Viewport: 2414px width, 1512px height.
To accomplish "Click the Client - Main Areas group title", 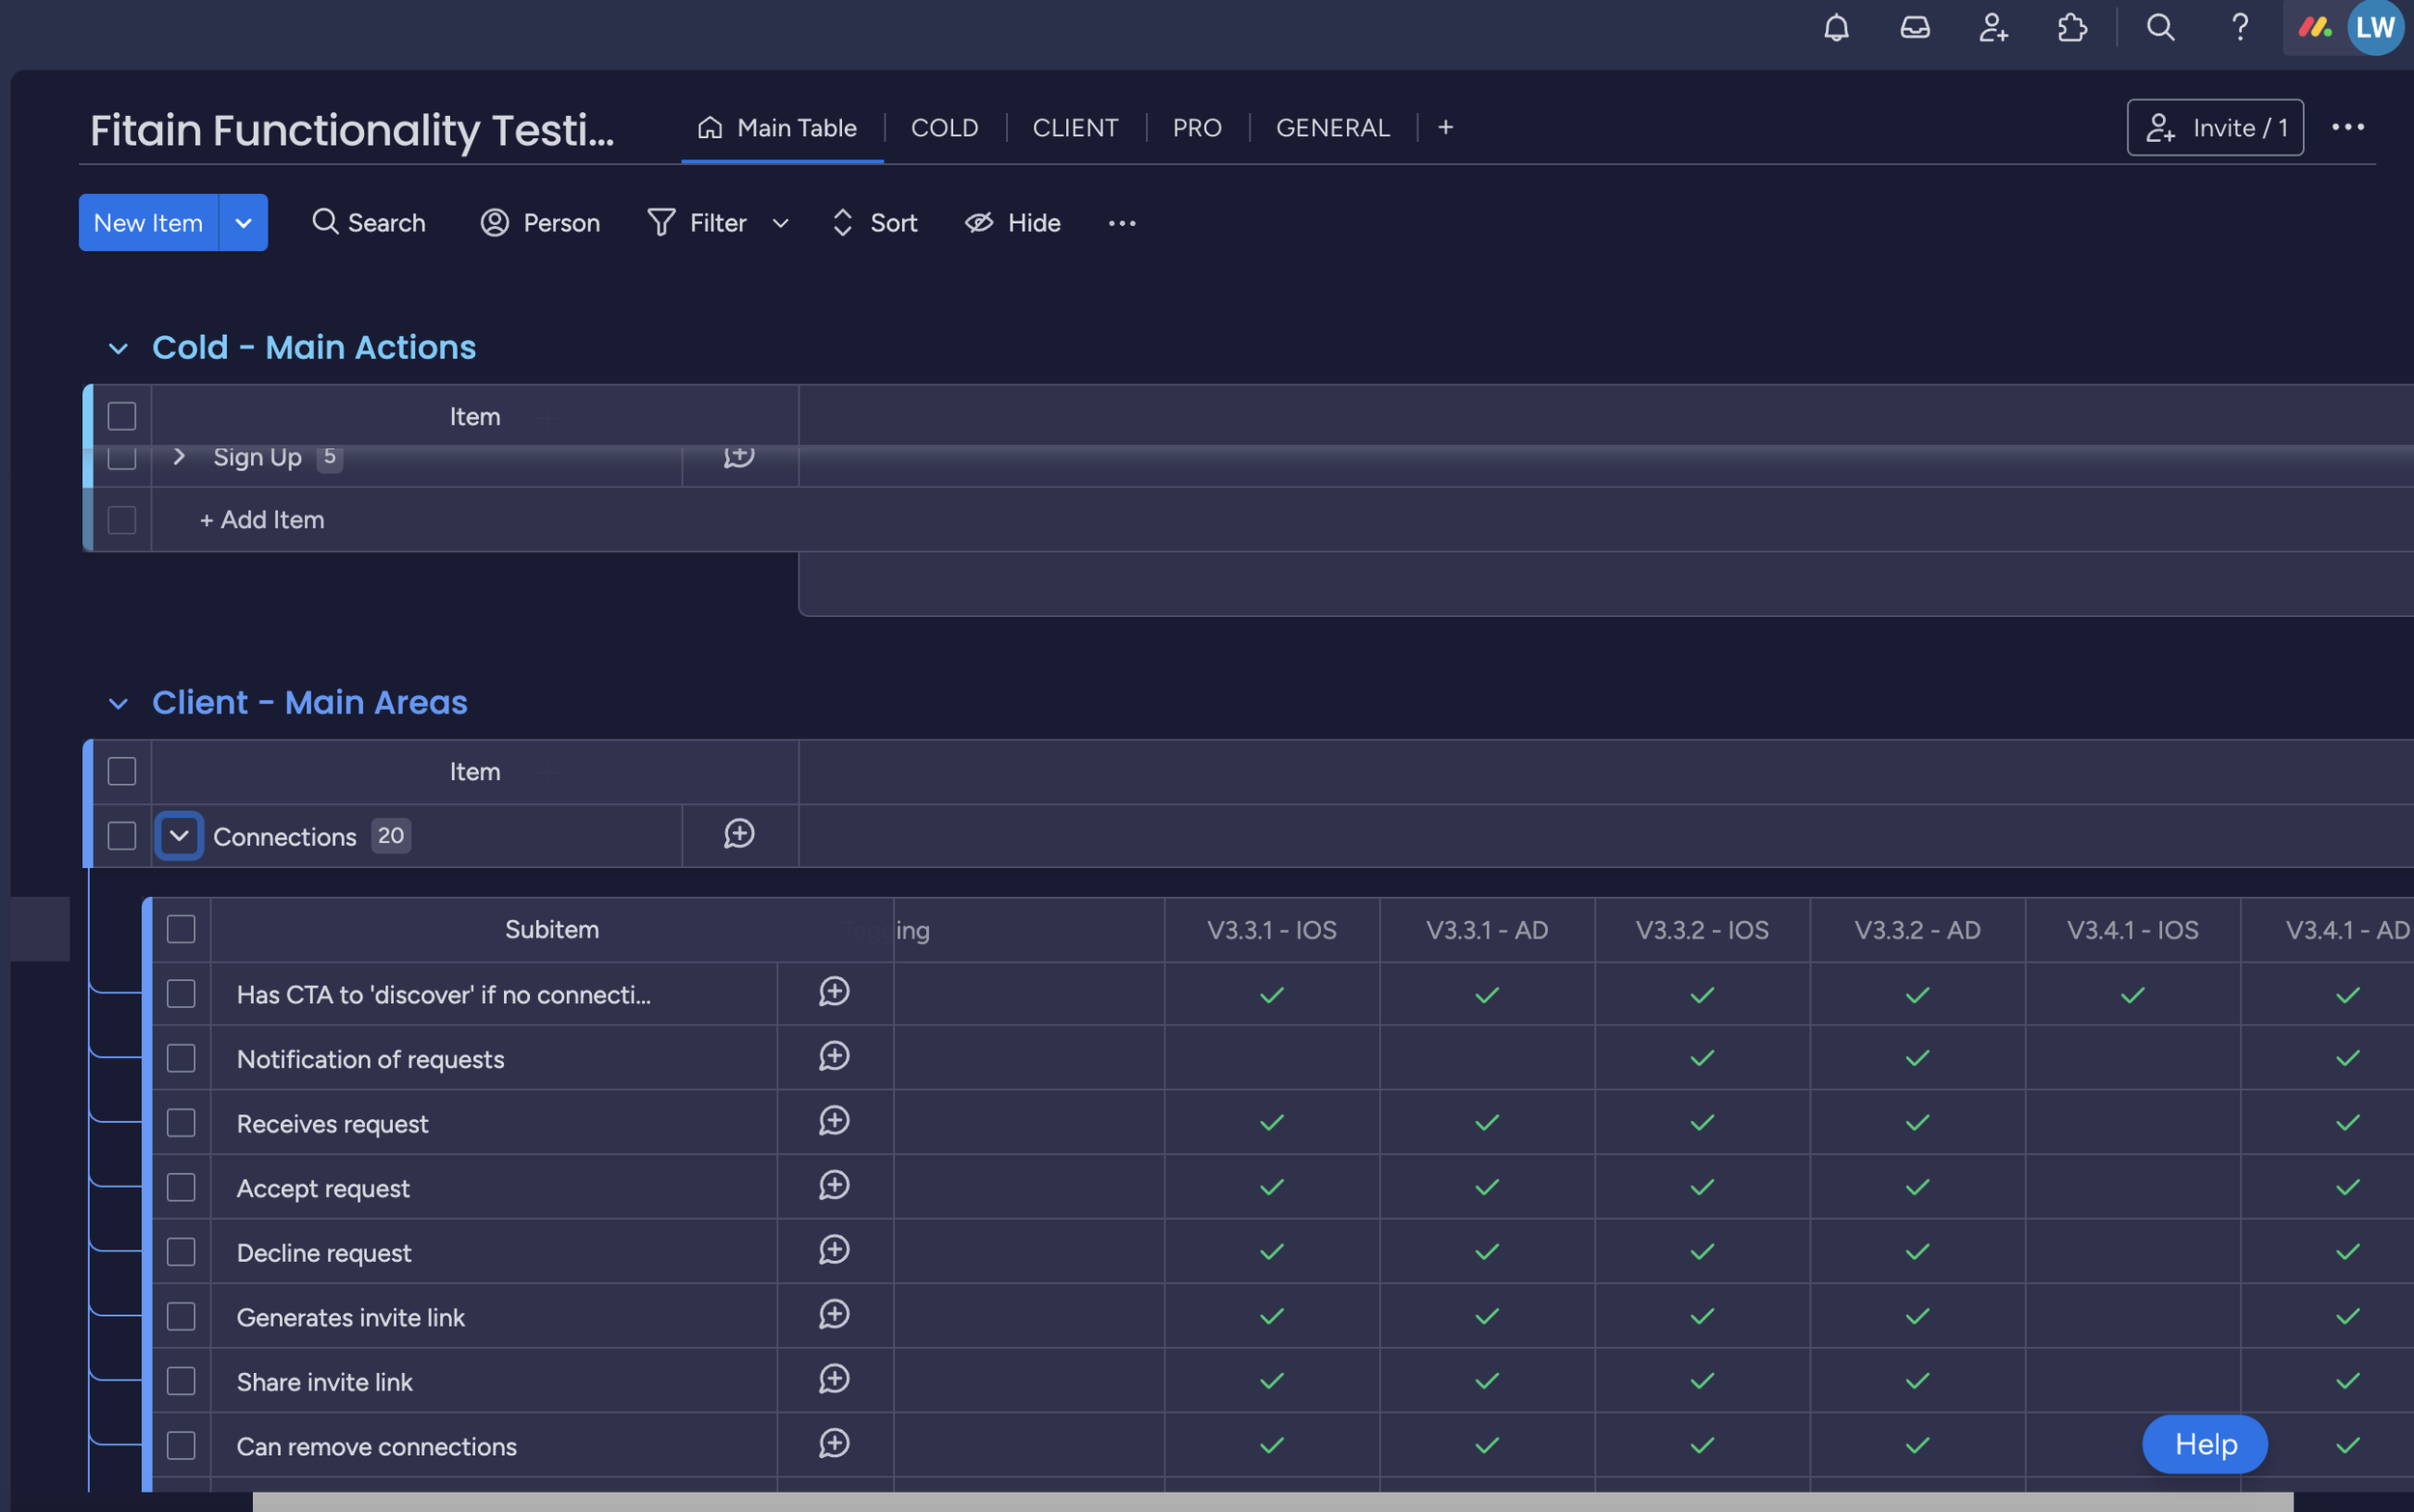I will pyautogui.click(x=310, y=702).
